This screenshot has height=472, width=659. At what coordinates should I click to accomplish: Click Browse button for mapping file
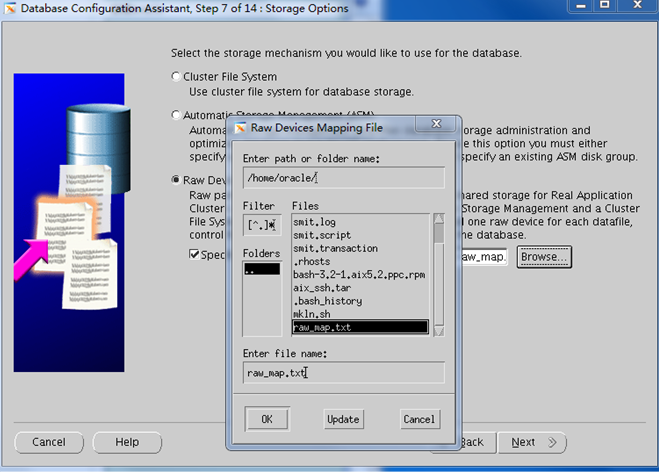coord(544,257)
